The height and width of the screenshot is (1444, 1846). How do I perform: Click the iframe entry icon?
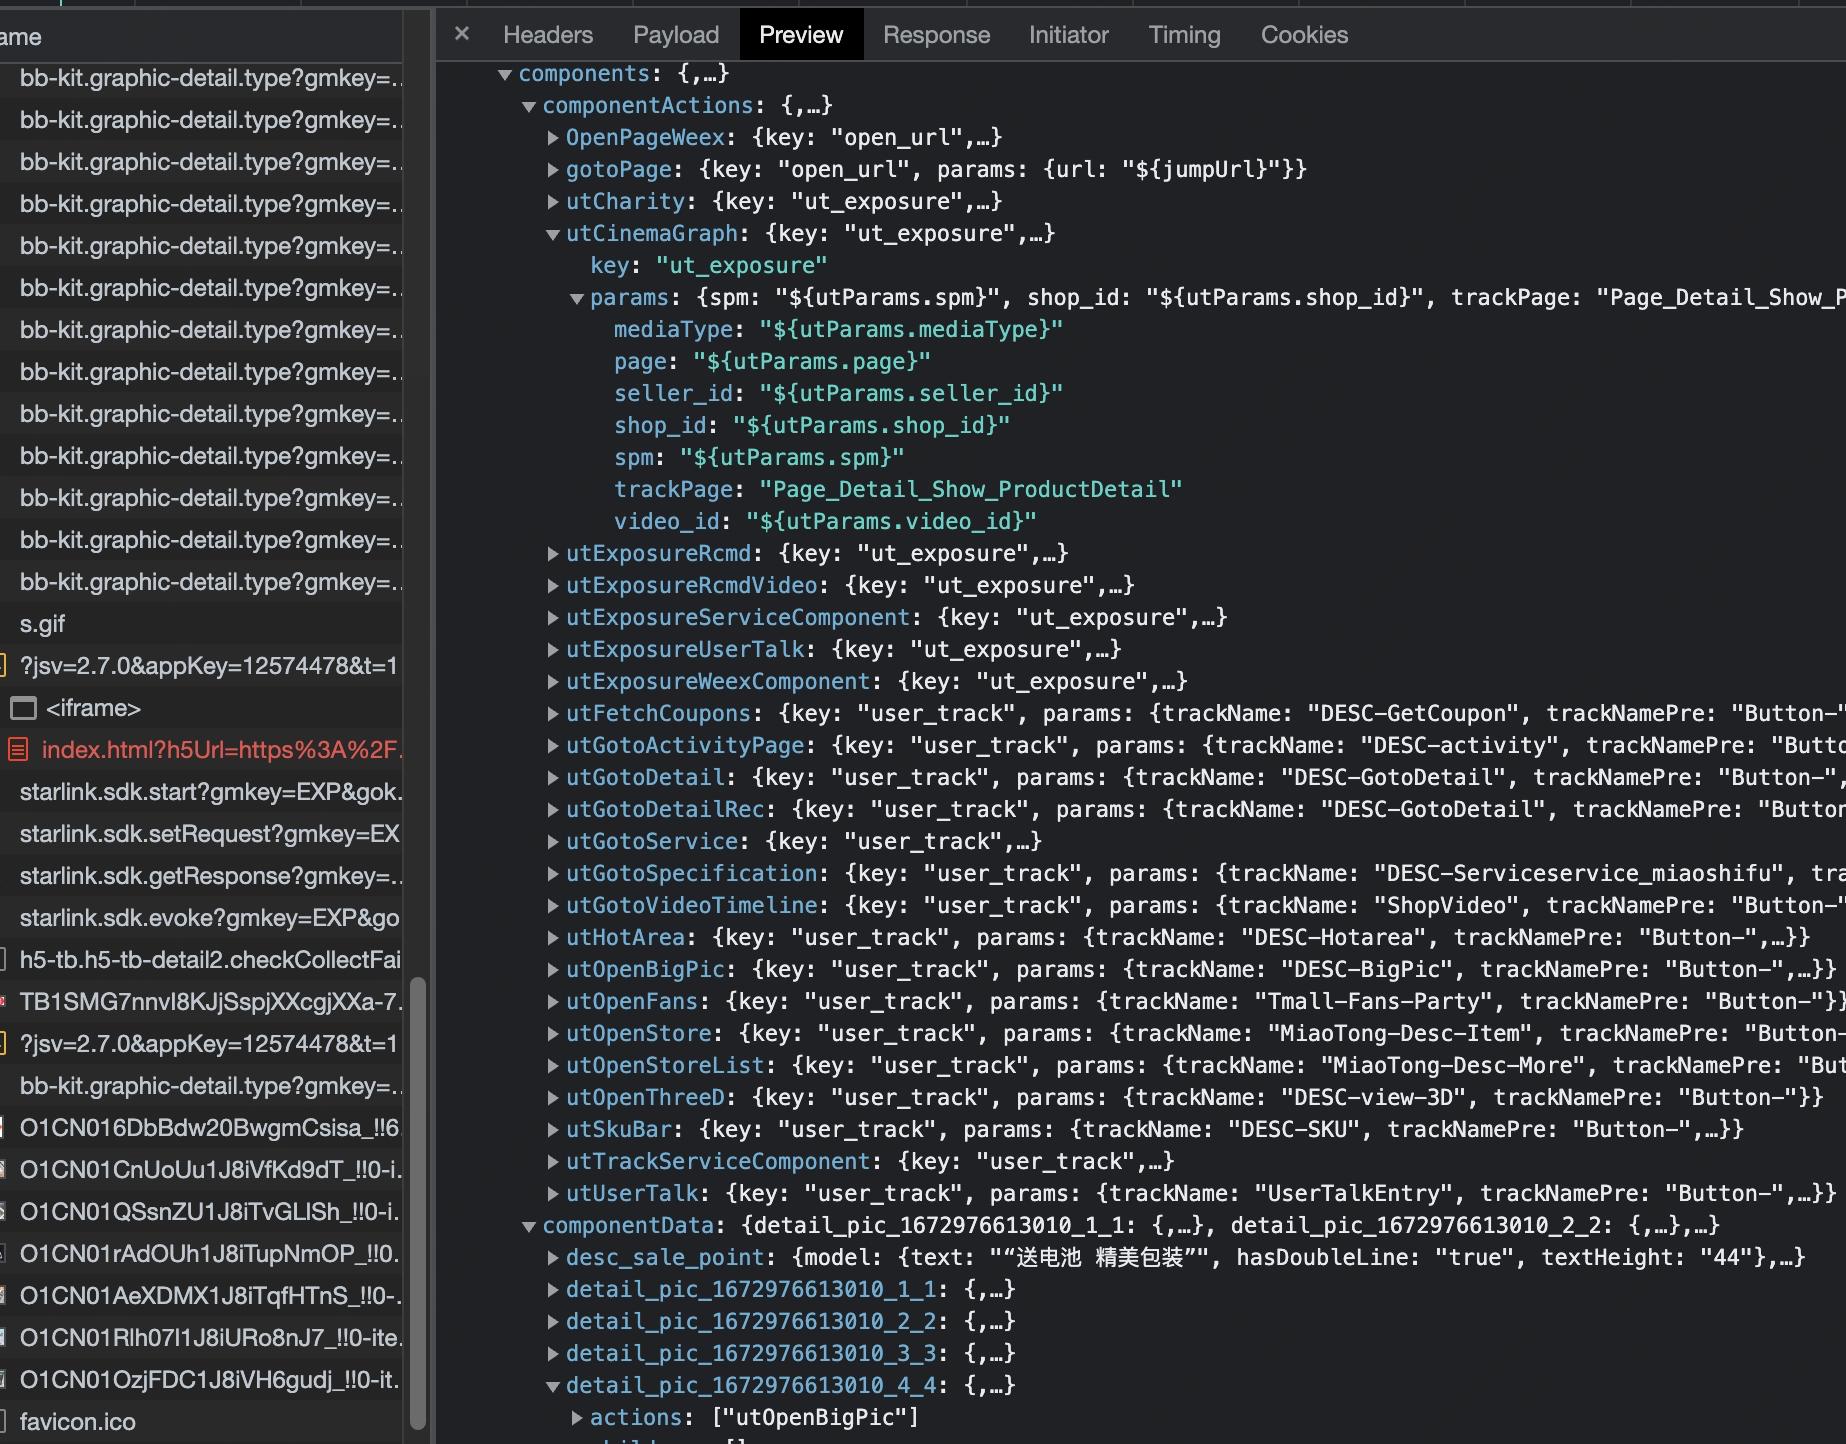[23, 708]
